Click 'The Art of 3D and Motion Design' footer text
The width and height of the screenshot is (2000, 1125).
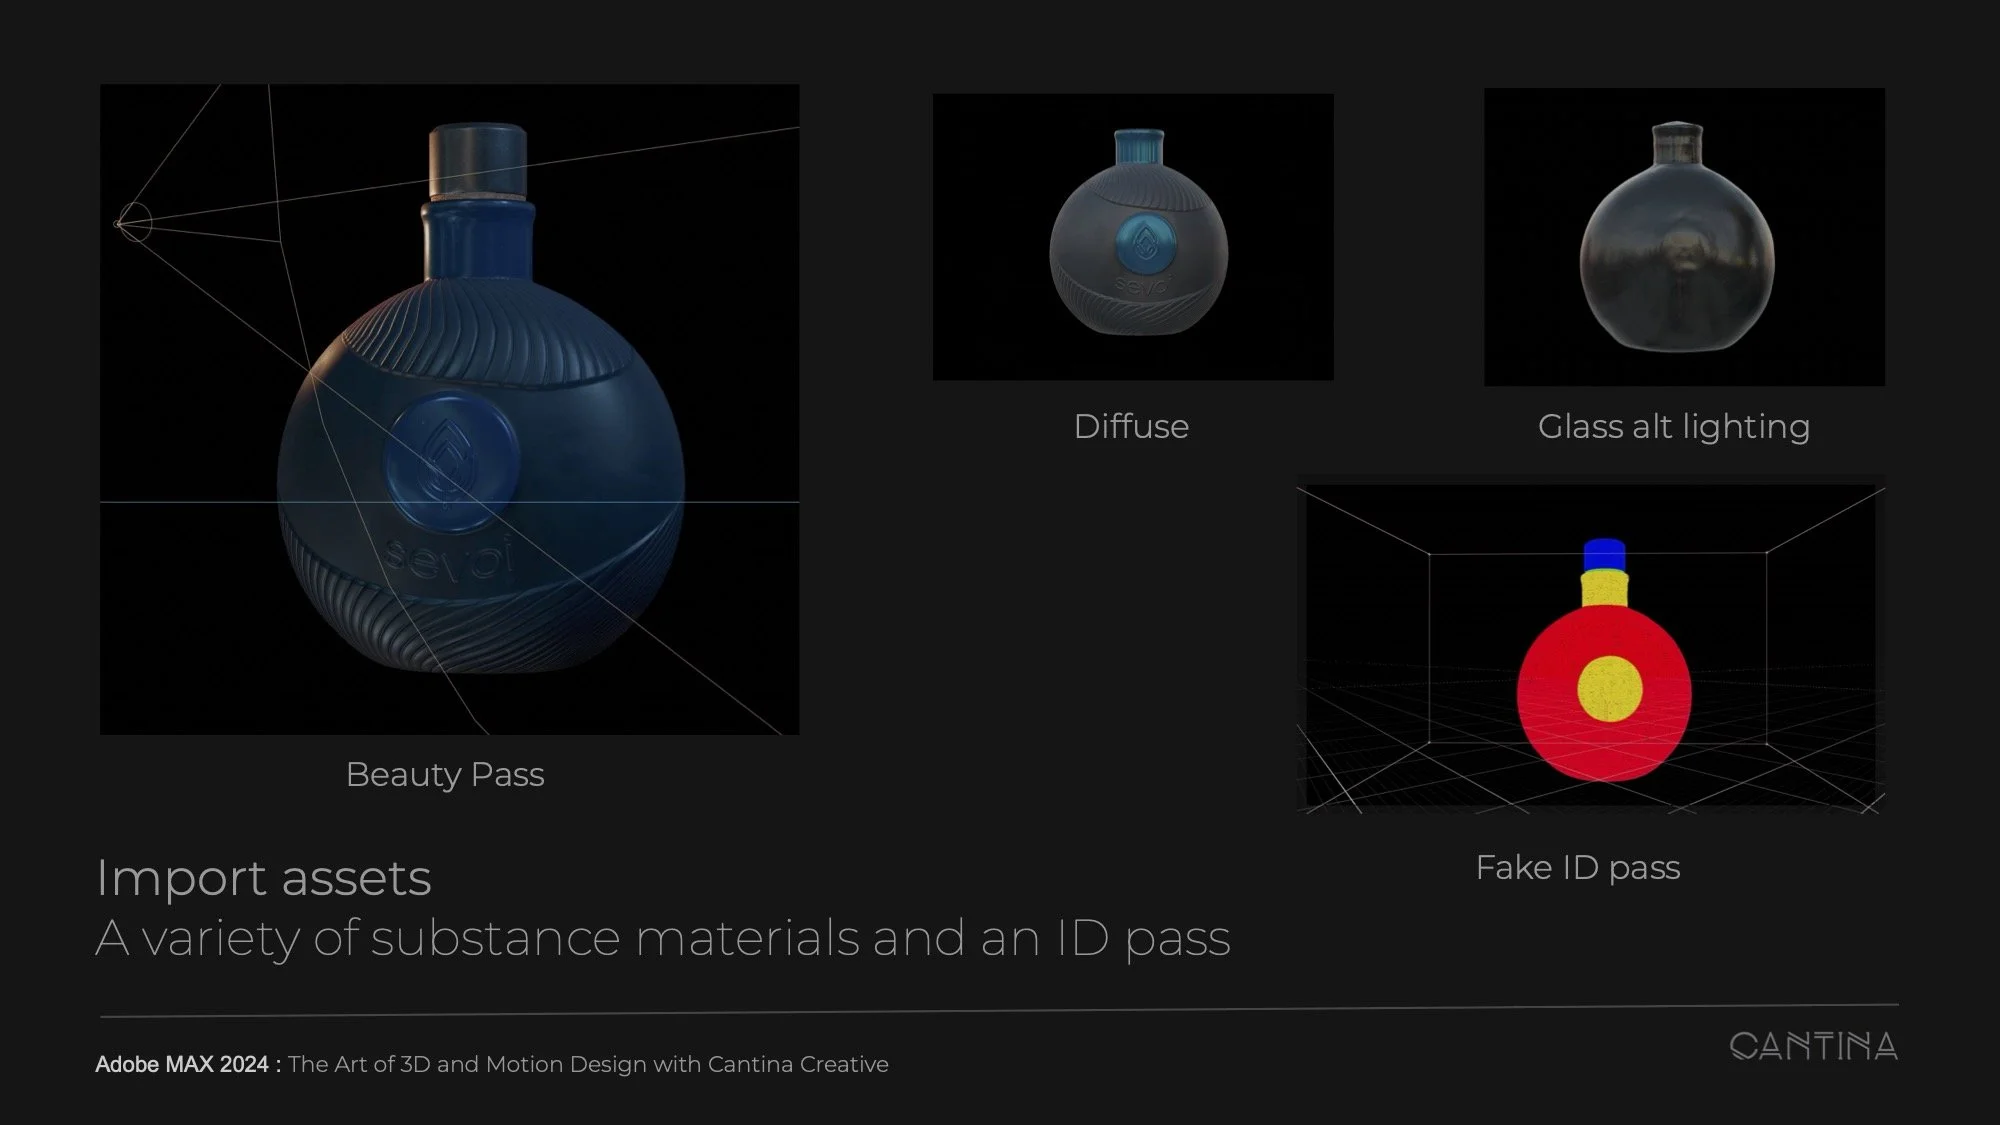pos(588,1064)
